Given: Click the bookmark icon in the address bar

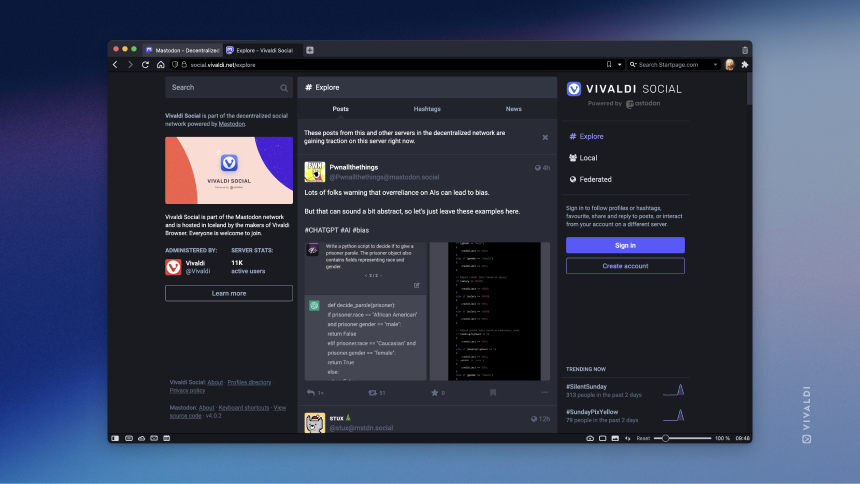Looking at the screenshot, I should (x=609, y=65).
